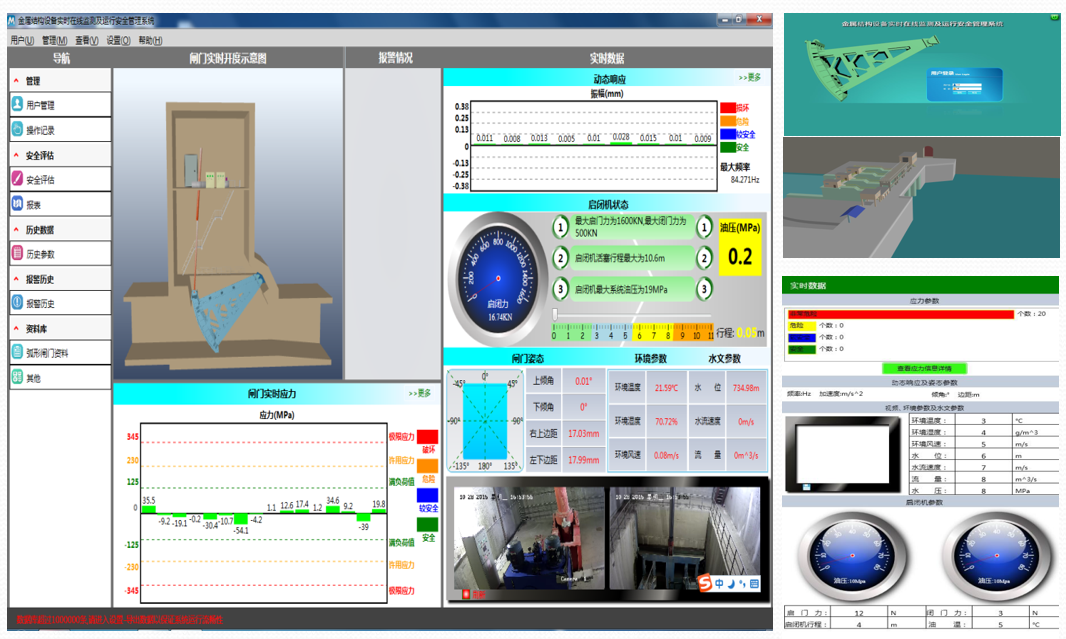This screenshot has height=639, width=1066.
Task: Click the 3D dam overview image
Action: tap(921, 198)
